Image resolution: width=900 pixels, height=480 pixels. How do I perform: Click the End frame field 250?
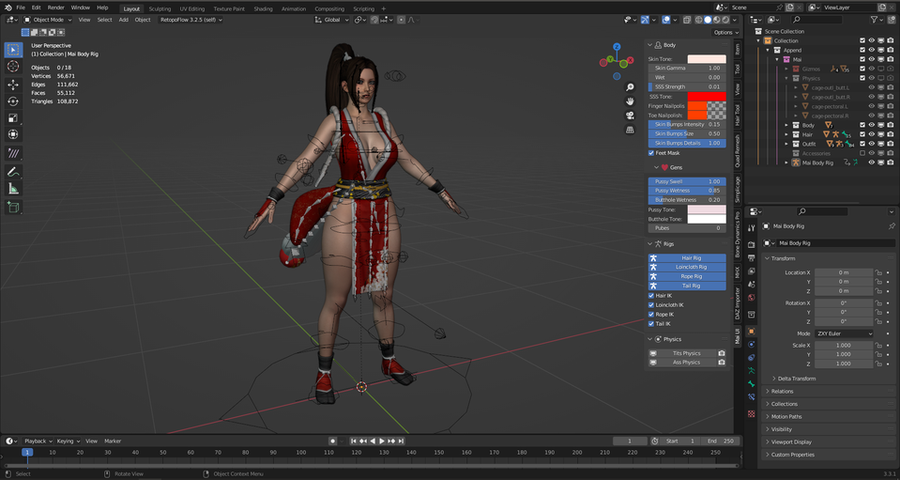[x=720, y=441]
